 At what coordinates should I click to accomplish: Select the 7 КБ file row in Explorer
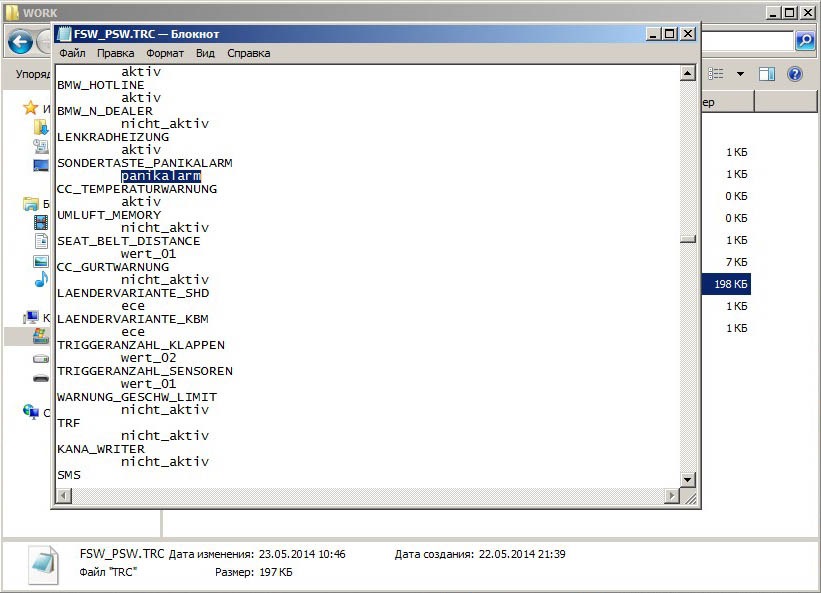pos(726,262)
